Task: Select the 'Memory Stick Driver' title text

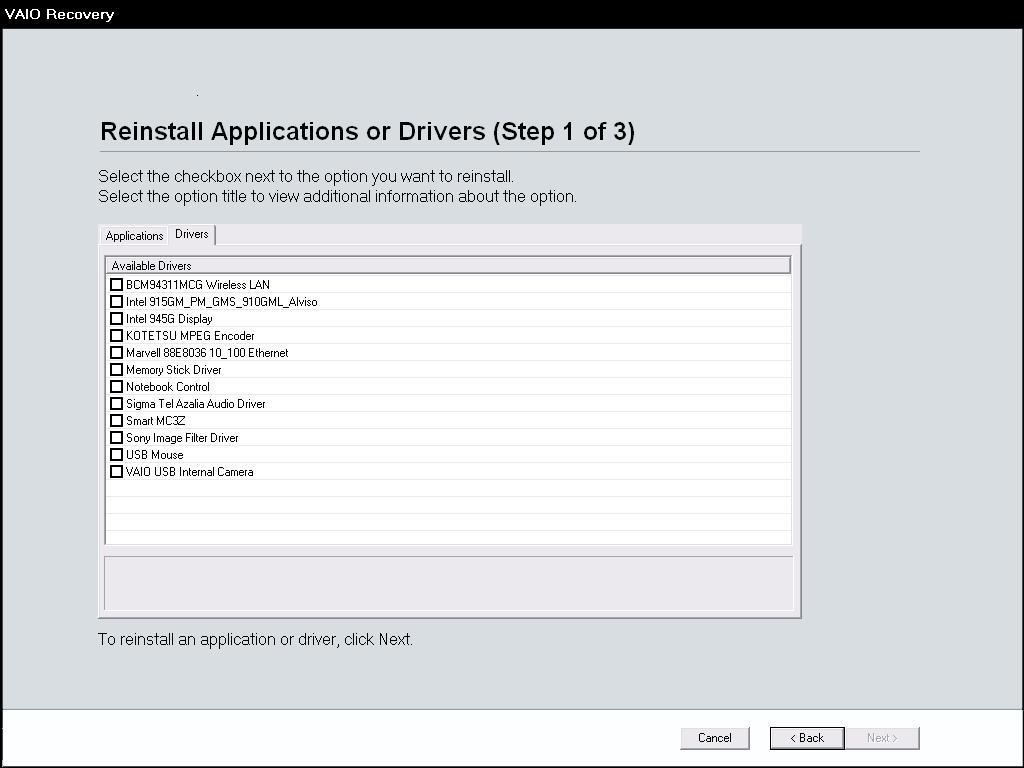Action: click(174, 370)
